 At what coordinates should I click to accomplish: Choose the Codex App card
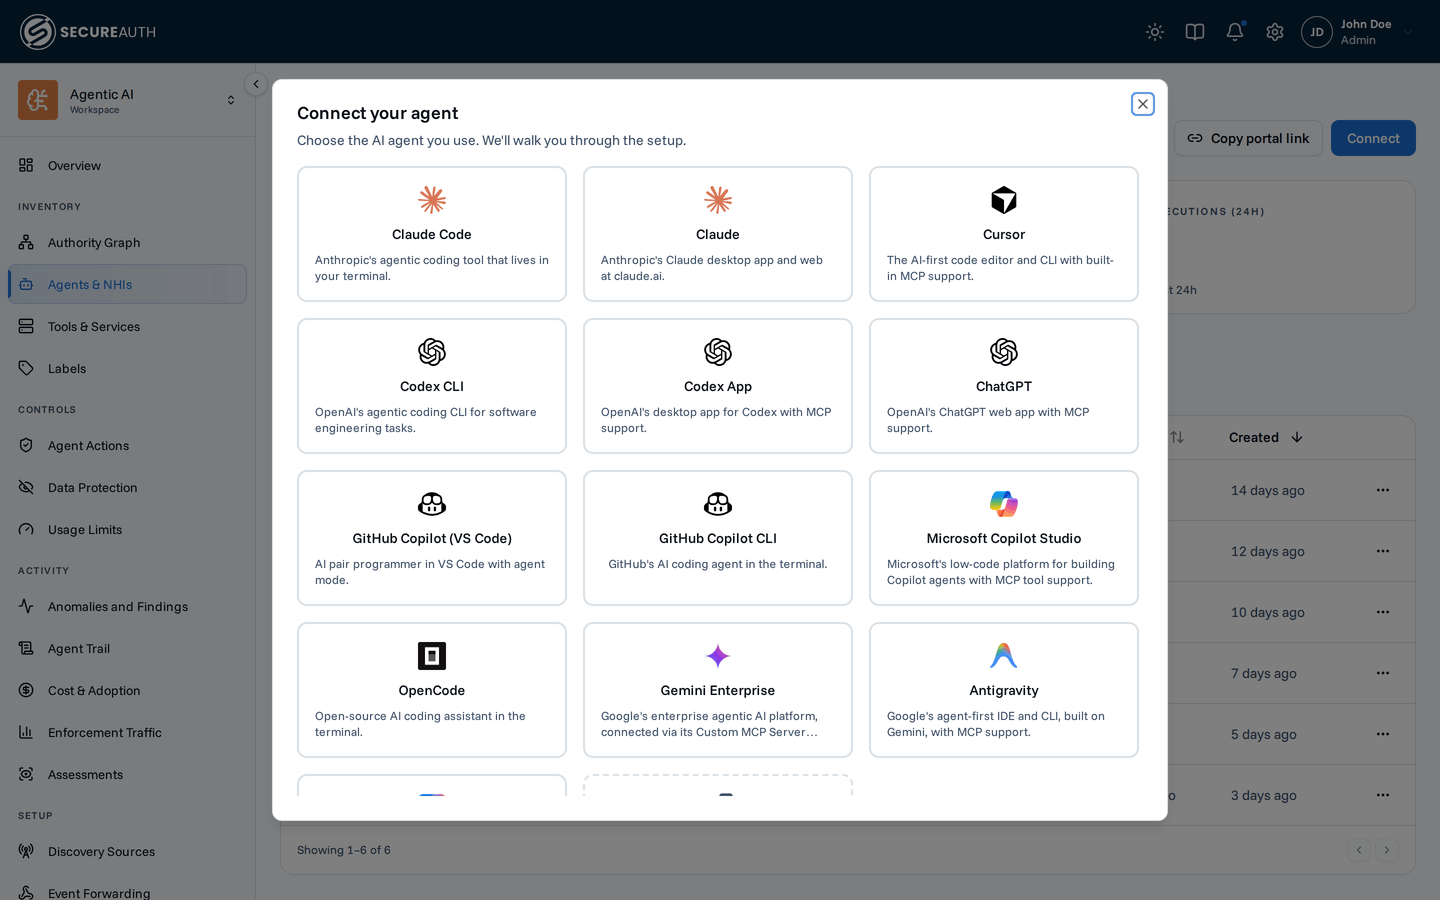point(718,386)
